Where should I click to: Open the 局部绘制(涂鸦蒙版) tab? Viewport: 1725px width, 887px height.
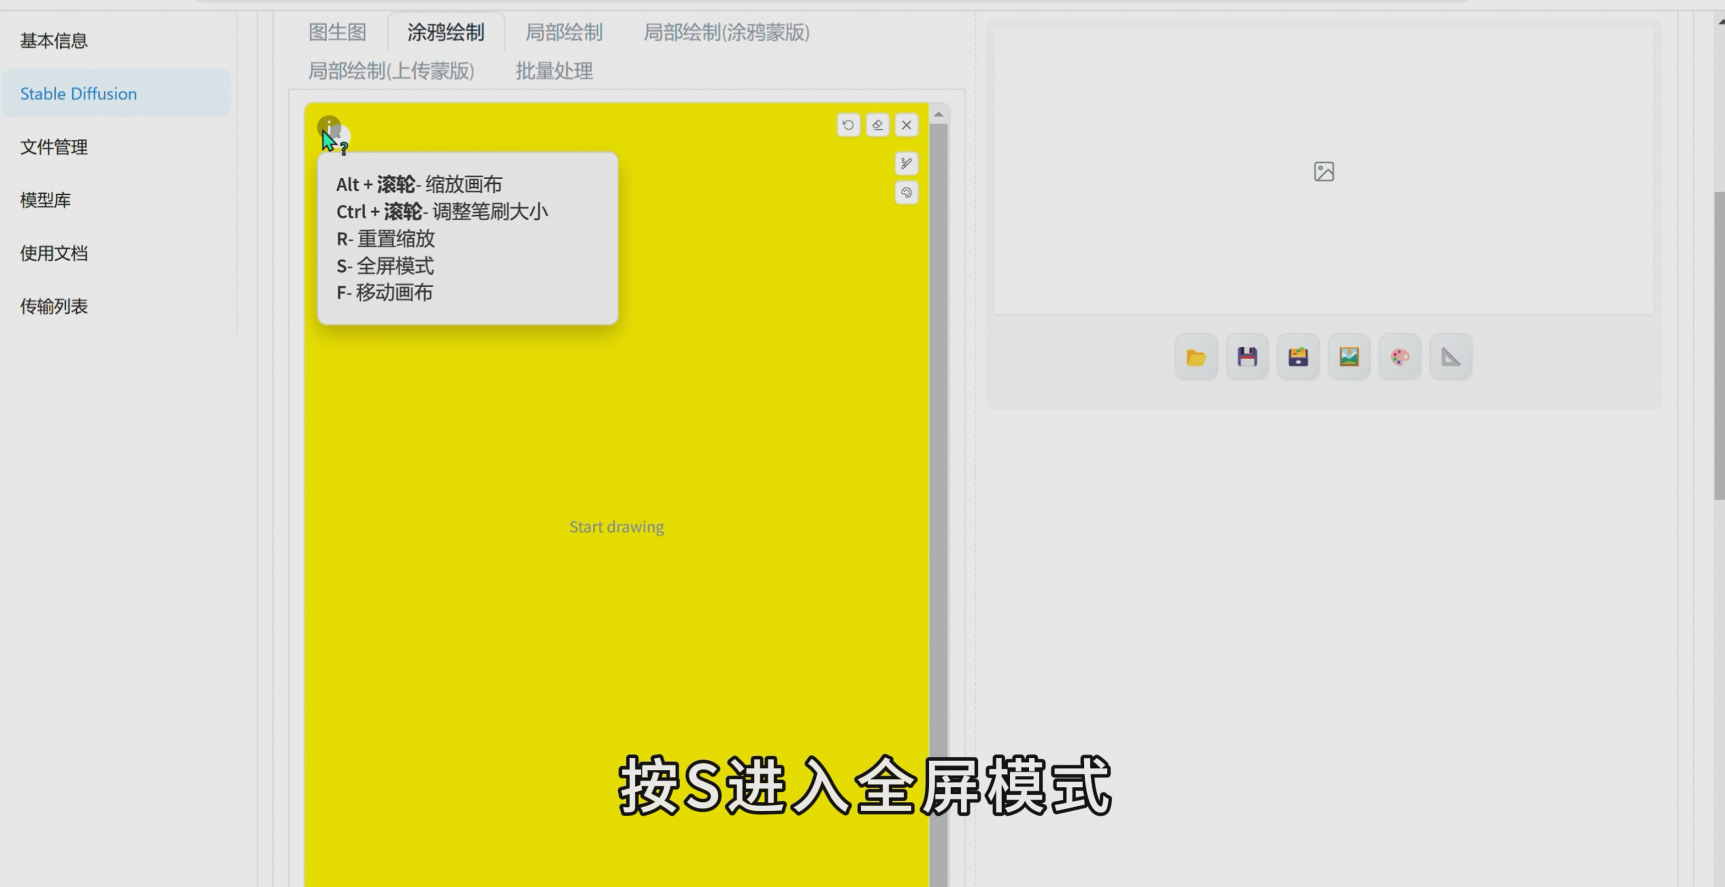tap(726, 32)
